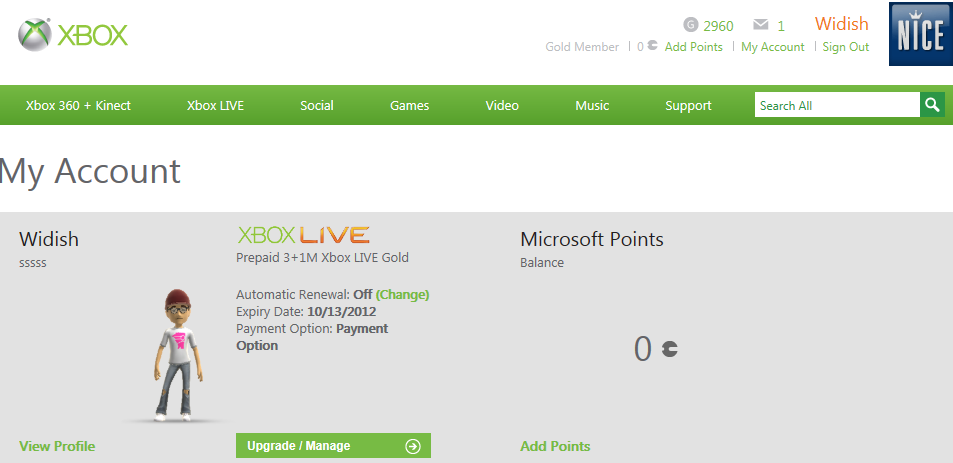Click the NICE gamer picture thumbnail
Screen dimensions: 953x463
pos(921,34)
